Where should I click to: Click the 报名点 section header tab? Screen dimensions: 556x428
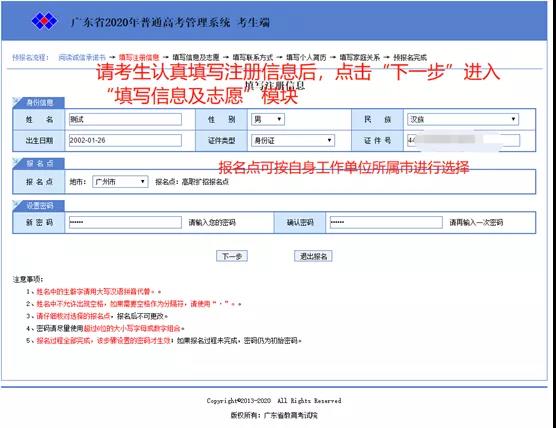39,163
